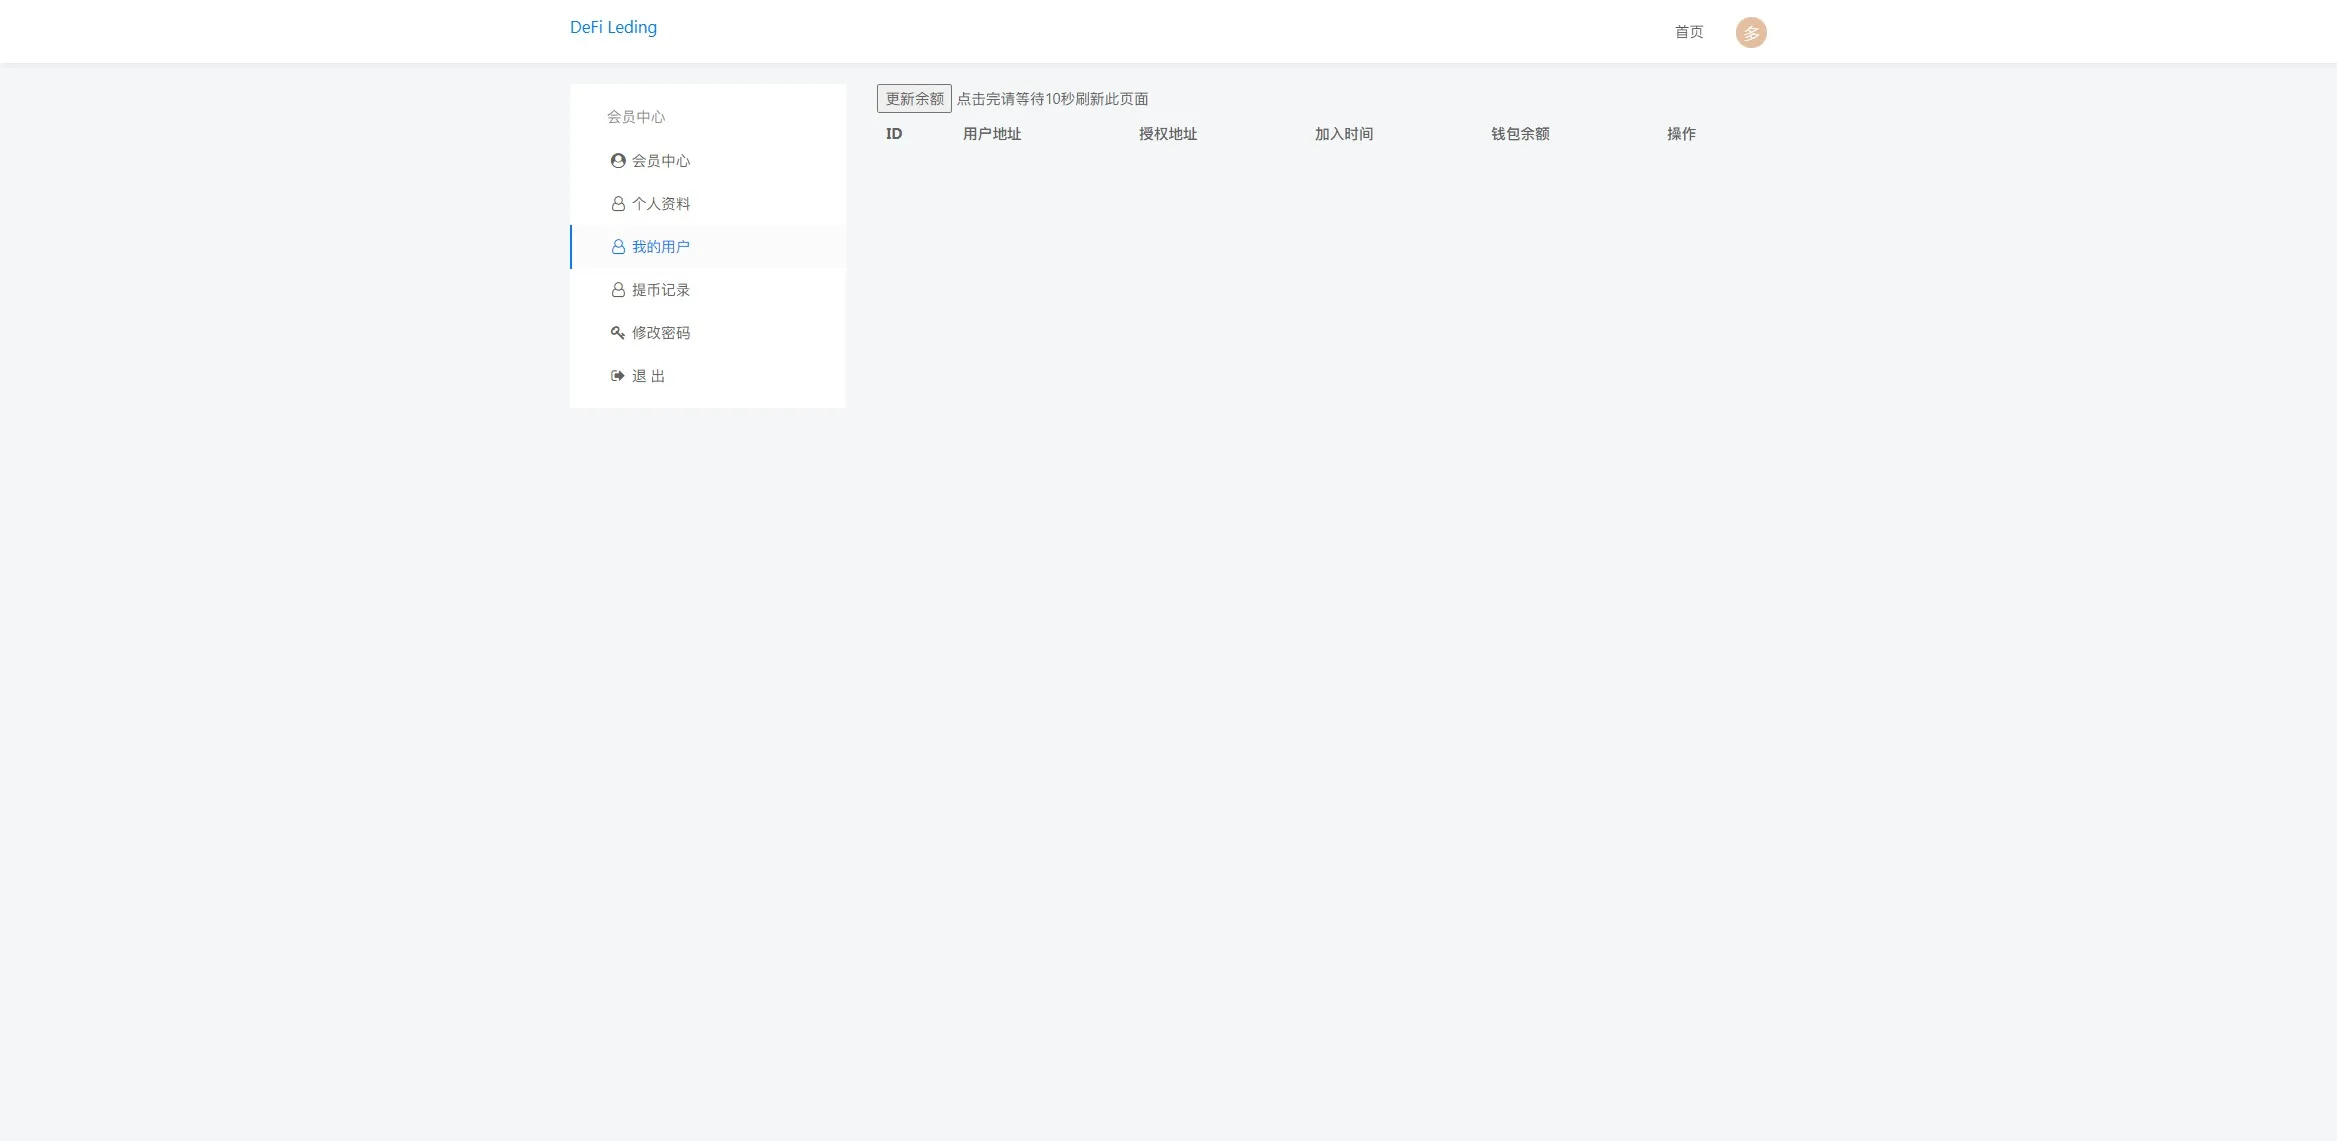Click the DeFi Leding logo link
The width and height of the screenshot is (2337, 1141).
click(x=613, y=27)
